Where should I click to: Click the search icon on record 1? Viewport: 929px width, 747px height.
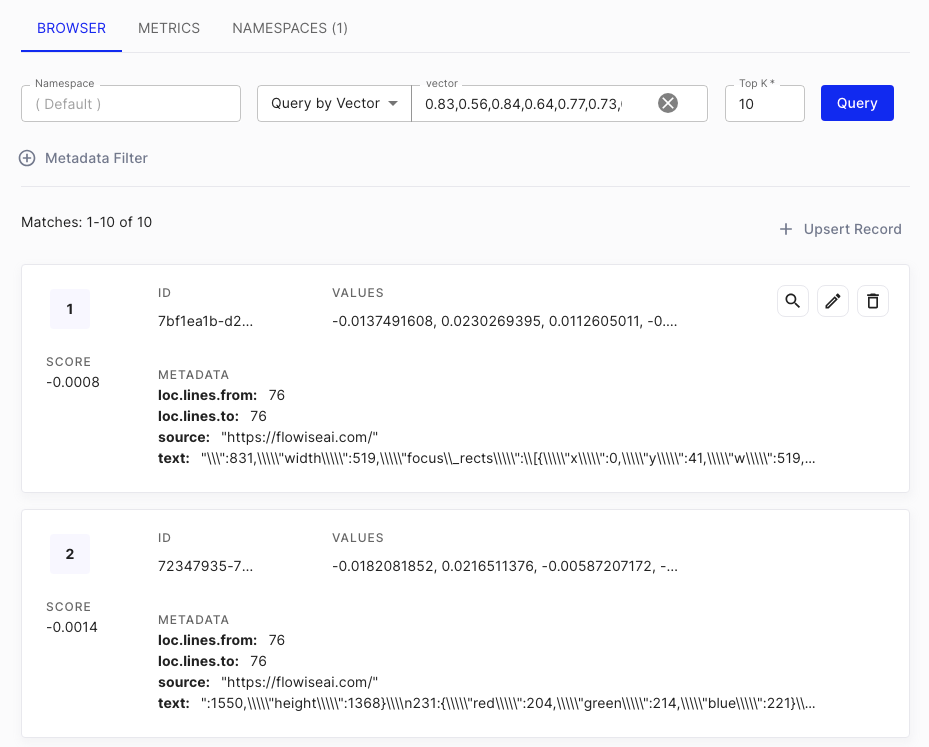[793, 301]
